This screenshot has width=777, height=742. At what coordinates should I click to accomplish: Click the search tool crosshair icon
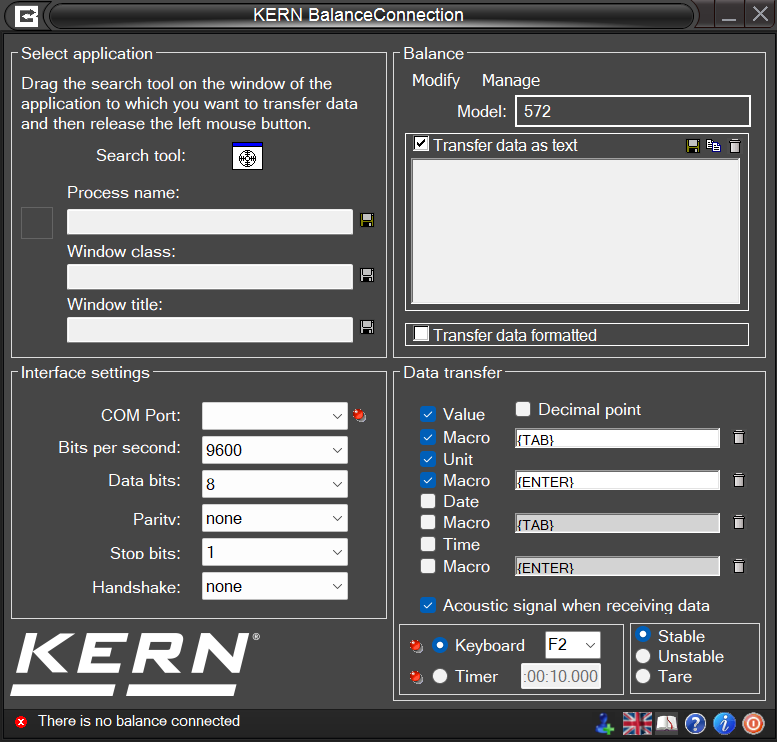coord(247,156)
